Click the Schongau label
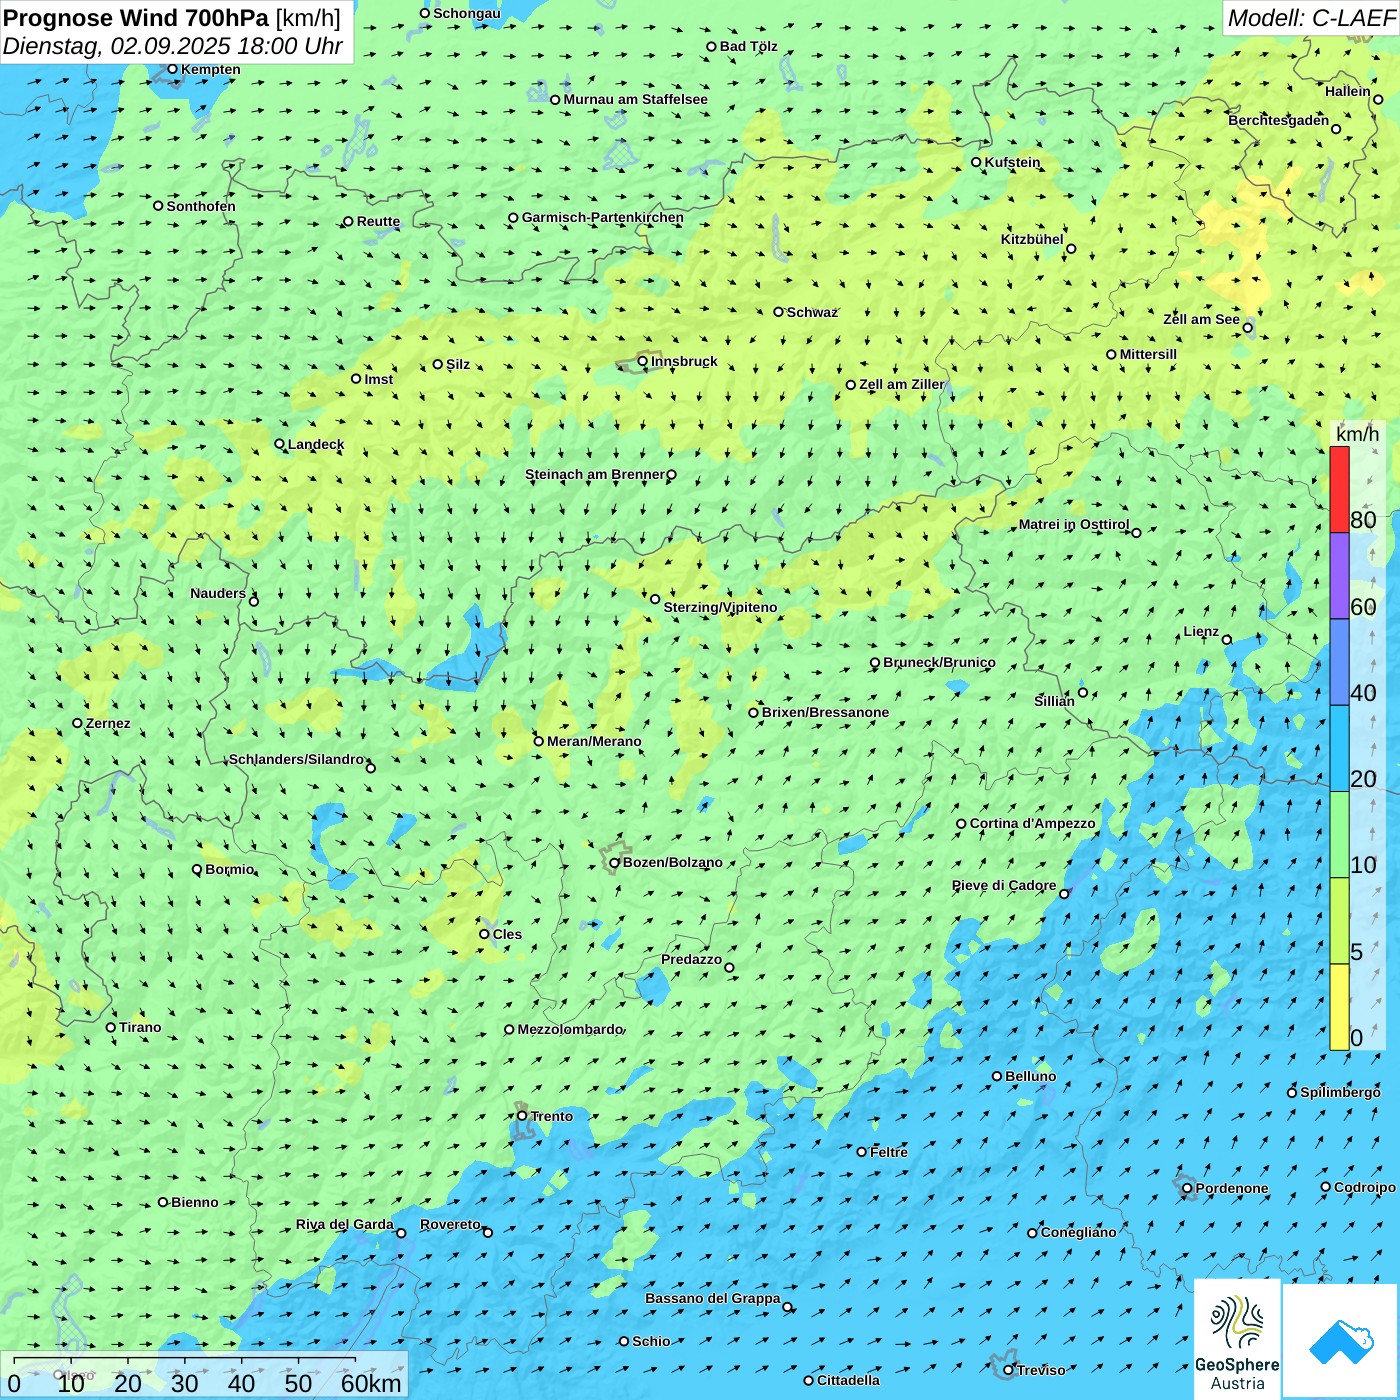Image resolution: width=1400 pixels, height=1400 pixels. (x=467, y=13)
